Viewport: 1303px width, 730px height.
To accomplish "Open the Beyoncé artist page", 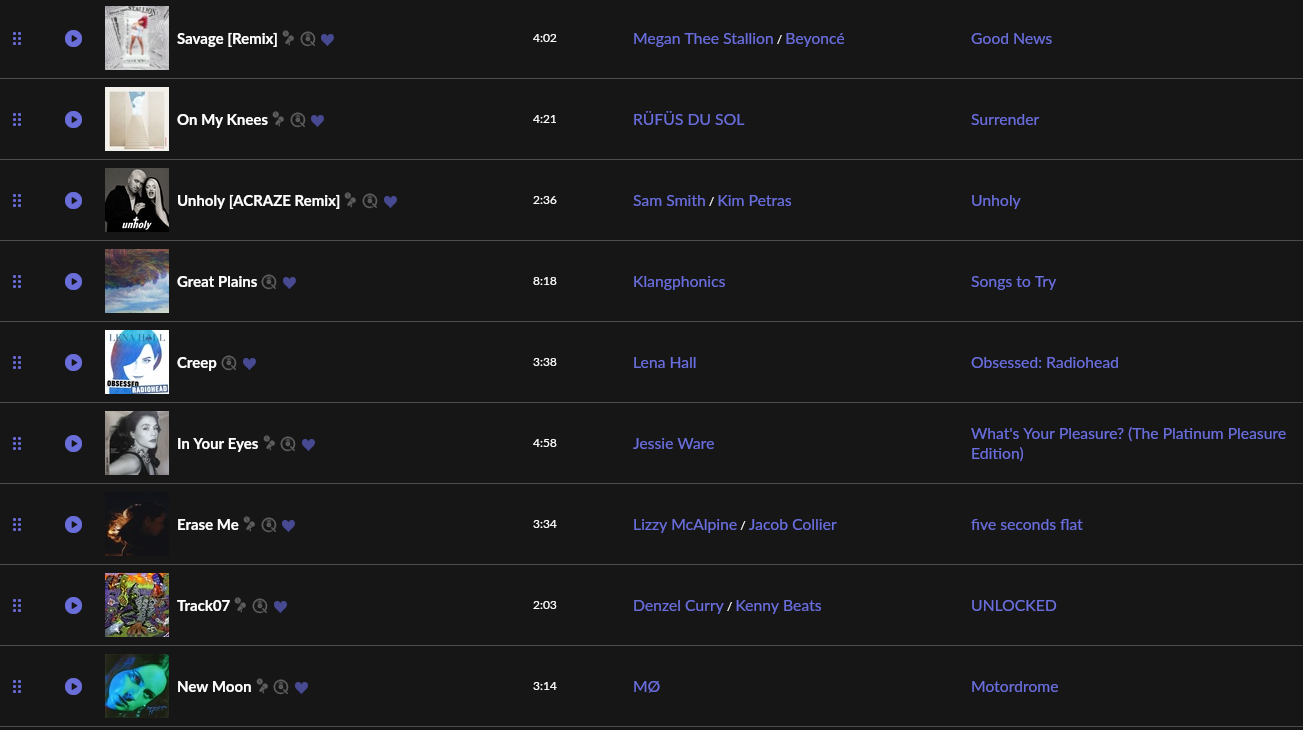I will [814, 38].
